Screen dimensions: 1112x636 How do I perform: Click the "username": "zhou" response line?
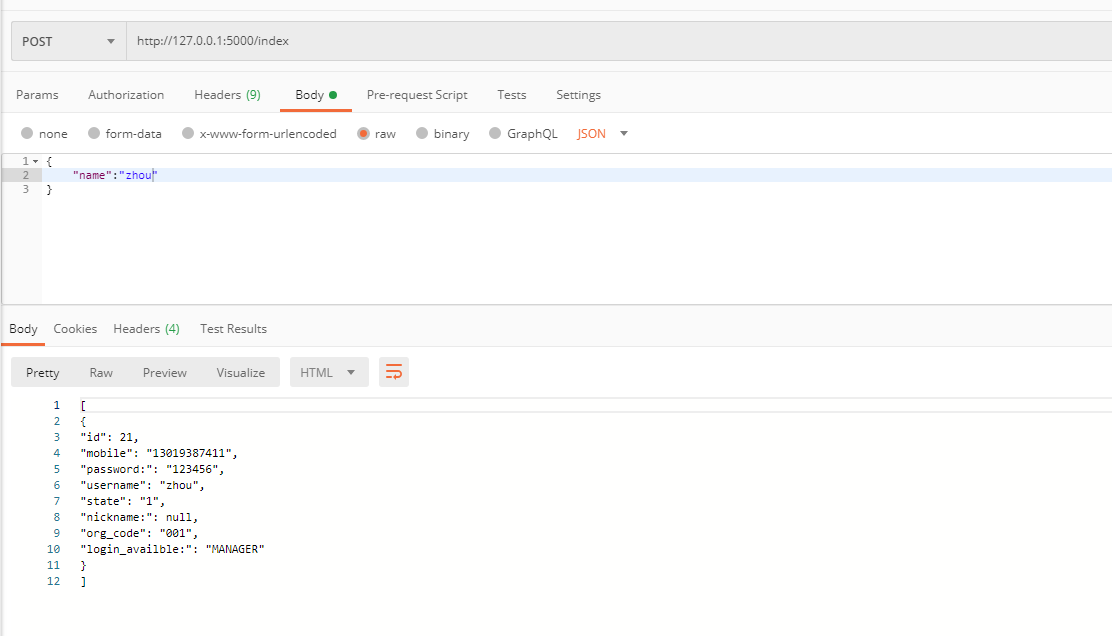click(x=143, y=486)
